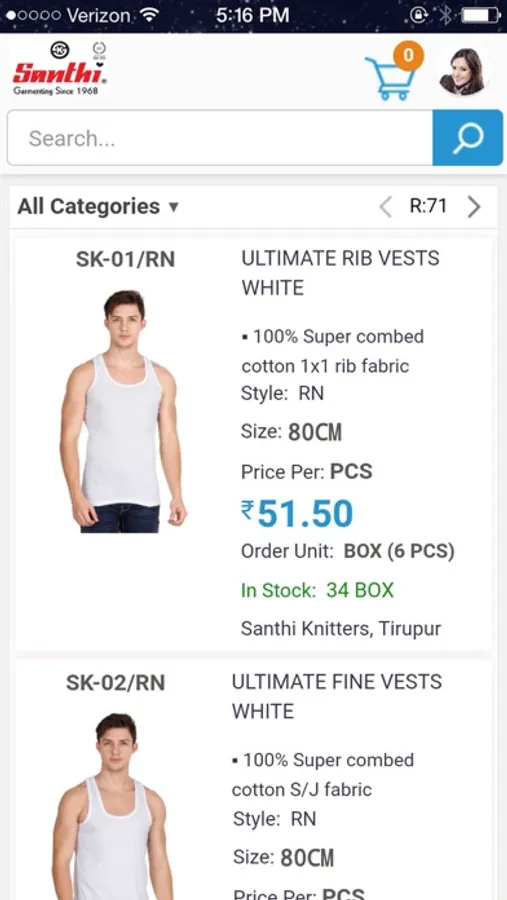Image resolution: width=507 pixels, height=900 pixels.
Task: Open ULTIMATE FINE VESTS WHITE title
Action: click(x=336, y=696)
